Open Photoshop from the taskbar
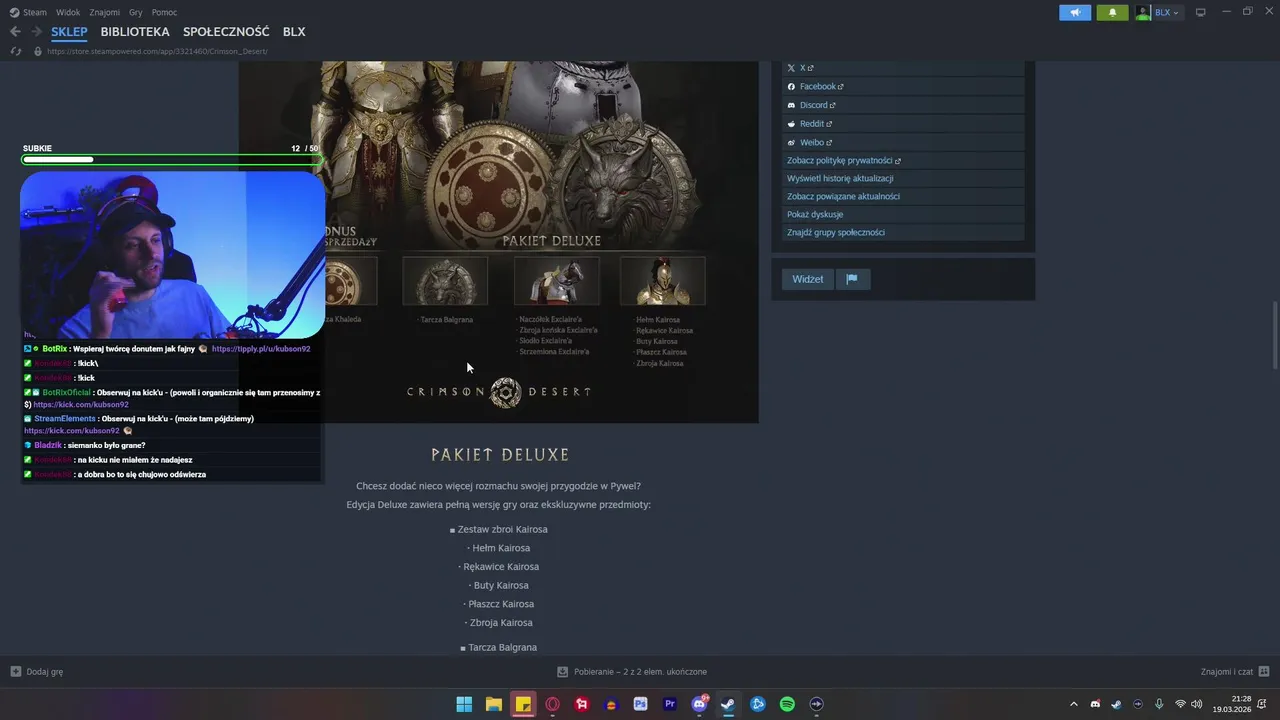1280x720 pixels. [x=641, y=704]
